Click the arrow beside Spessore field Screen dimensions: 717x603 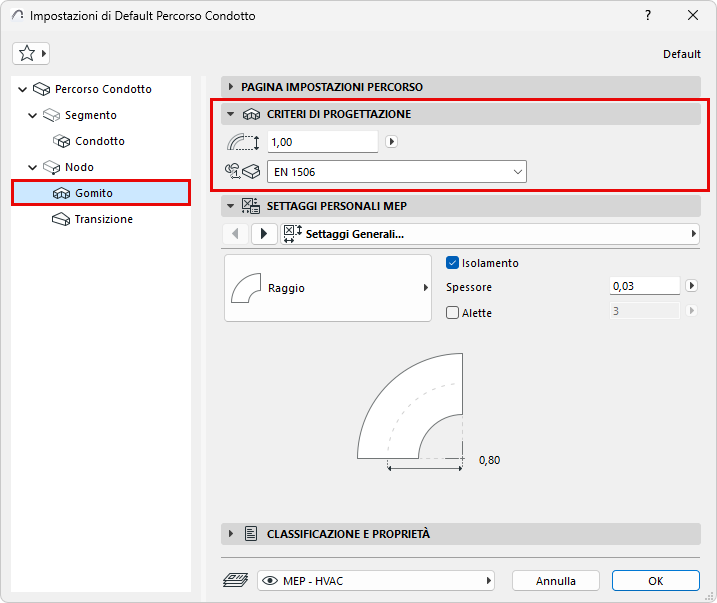[691, 286]
